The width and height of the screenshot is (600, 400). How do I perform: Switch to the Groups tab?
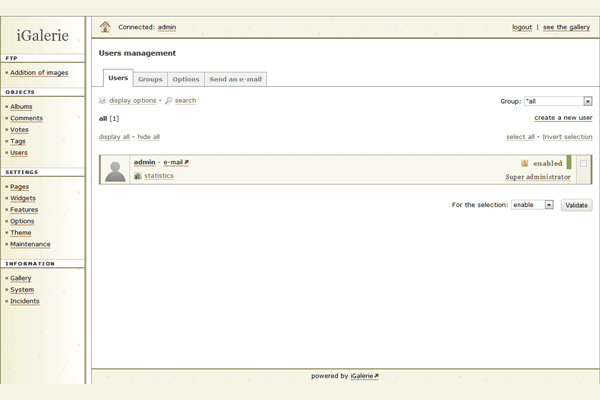pos(150,79)
